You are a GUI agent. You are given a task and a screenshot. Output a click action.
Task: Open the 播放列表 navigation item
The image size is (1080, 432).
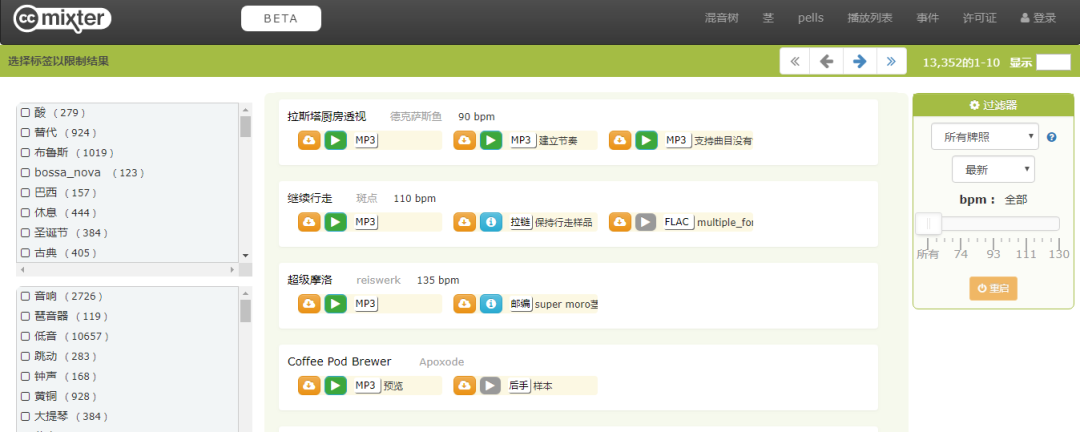click(x=870, y=18)
